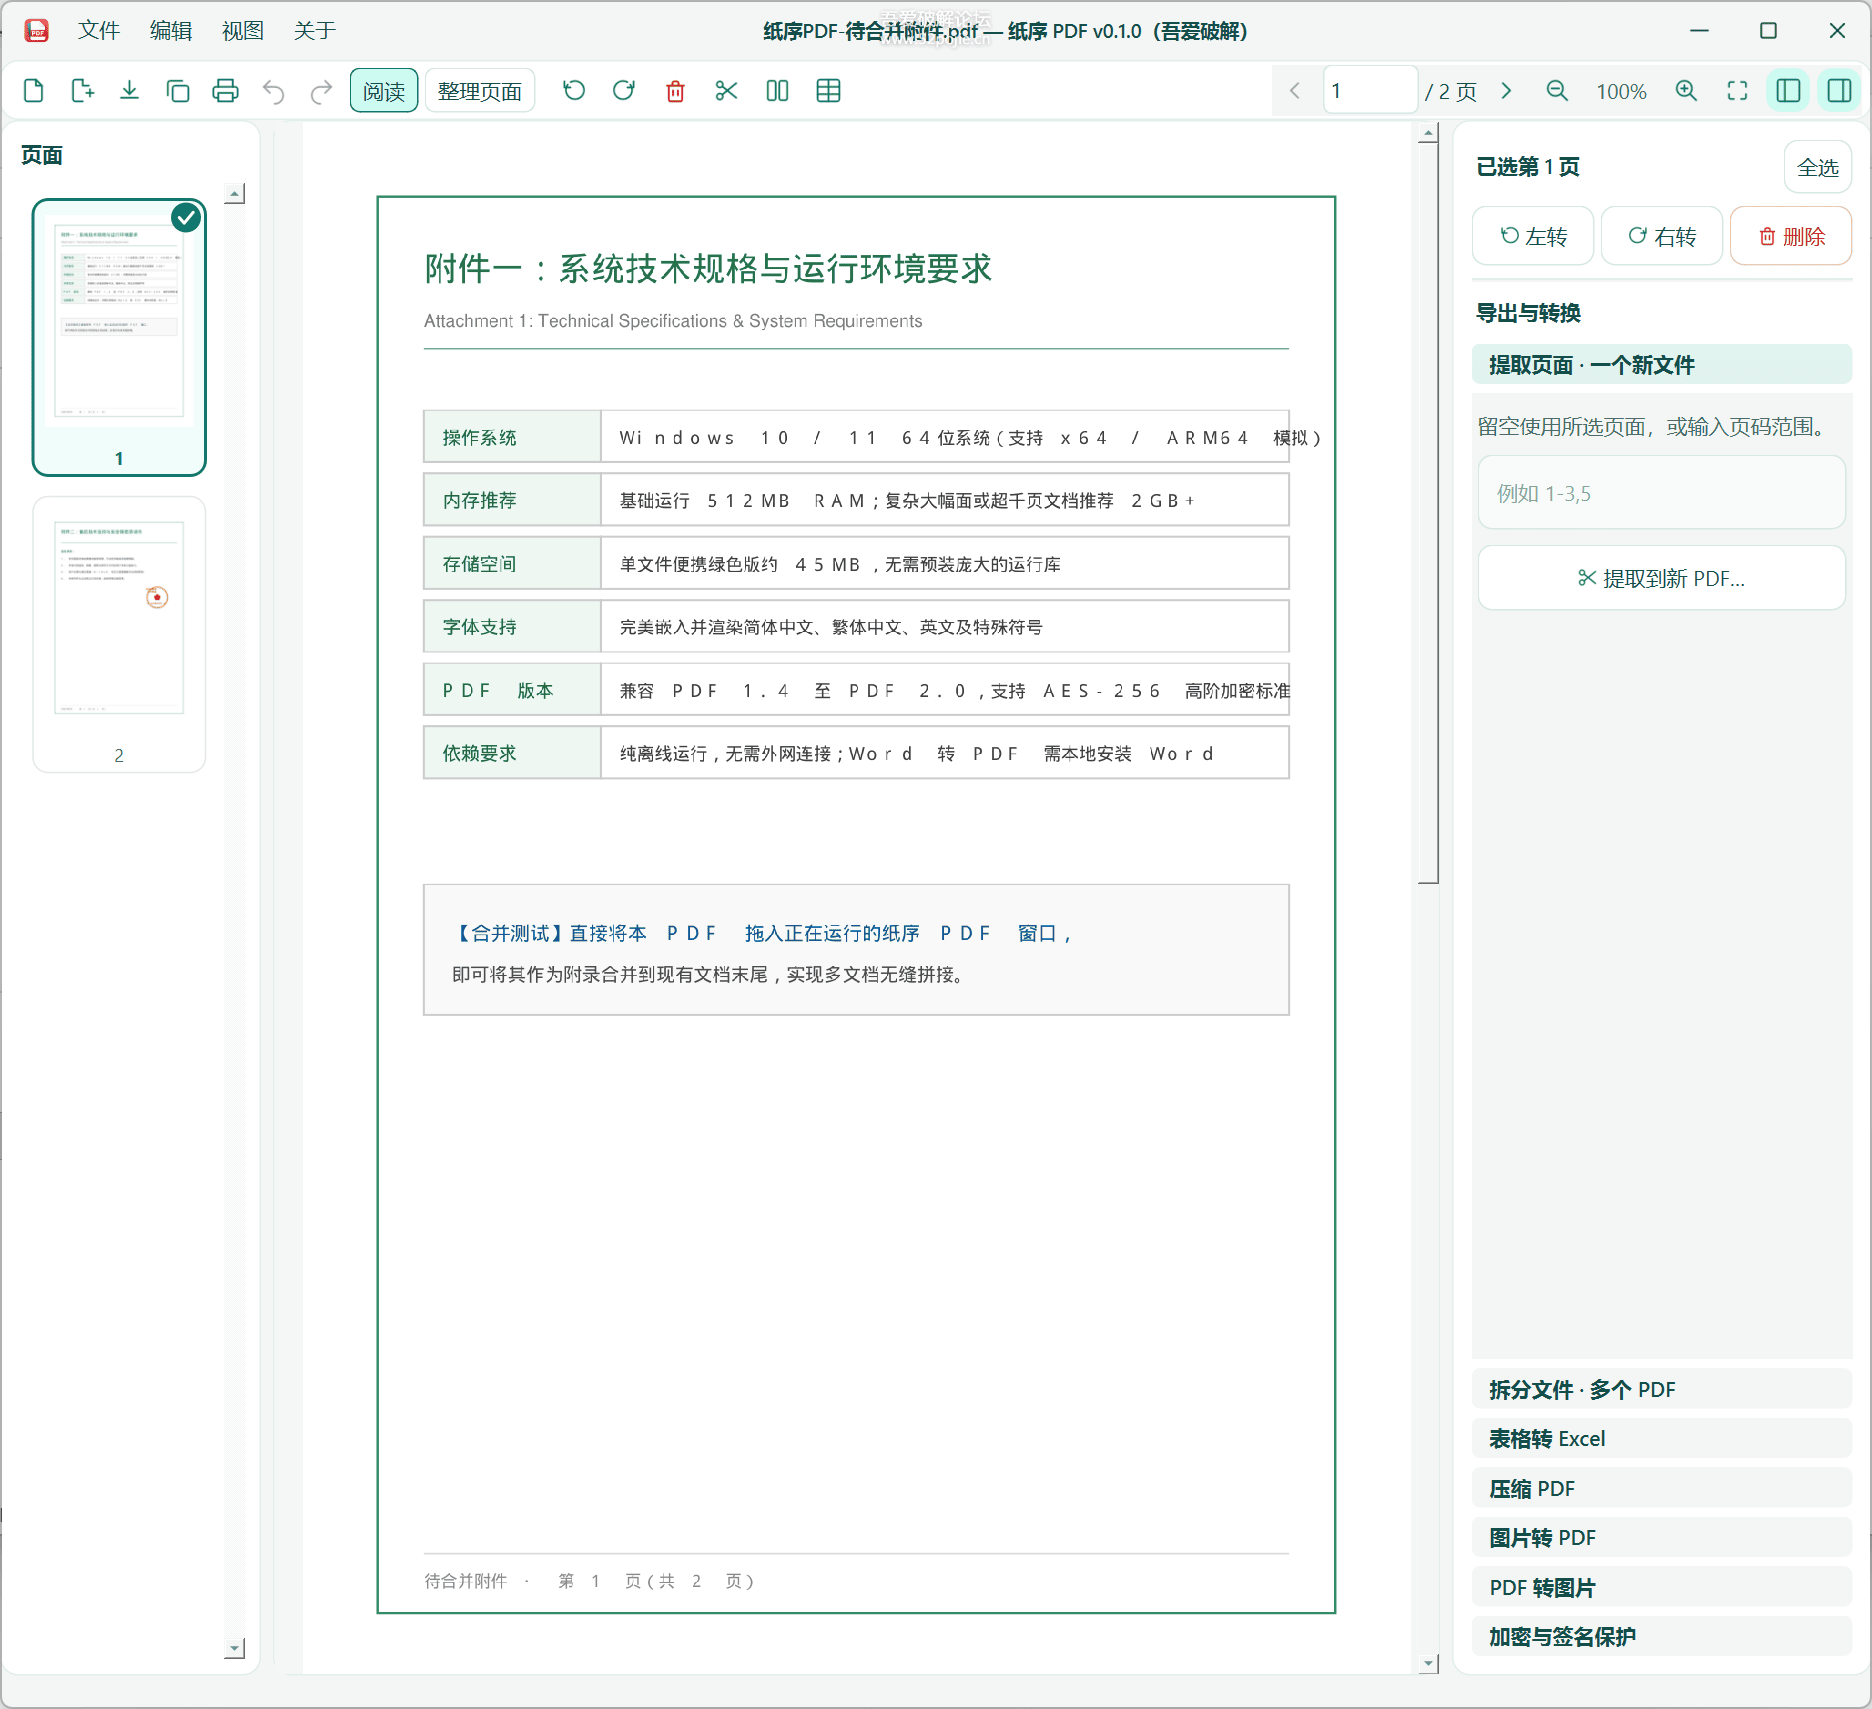Click the print icon in toolbar
This screenshot has height=1709, width=1872.
coord(225,91)
